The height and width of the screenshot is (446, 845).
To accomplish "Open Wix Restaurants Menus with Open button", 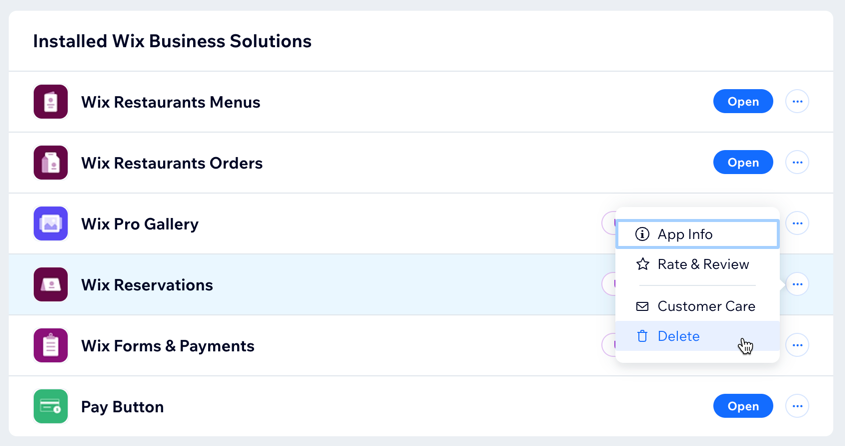I will tap(743, 101).
